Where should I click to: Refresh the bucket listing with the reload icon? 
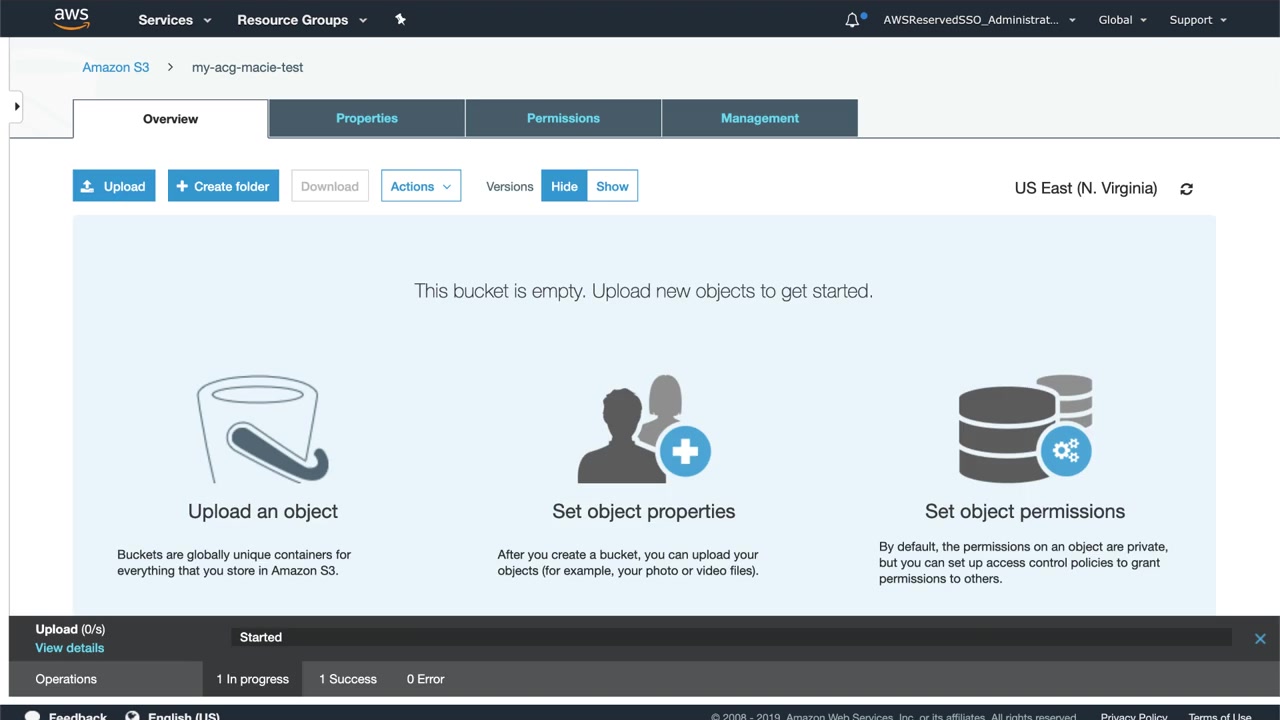coord(1186,189)
